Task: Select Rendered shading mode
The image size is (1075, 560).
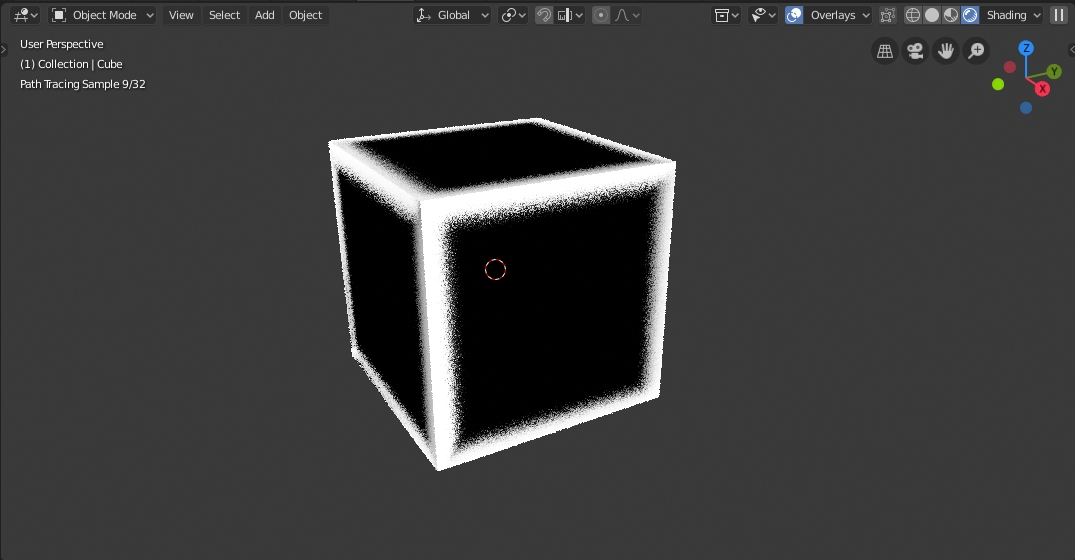Action: click(970, 15)
